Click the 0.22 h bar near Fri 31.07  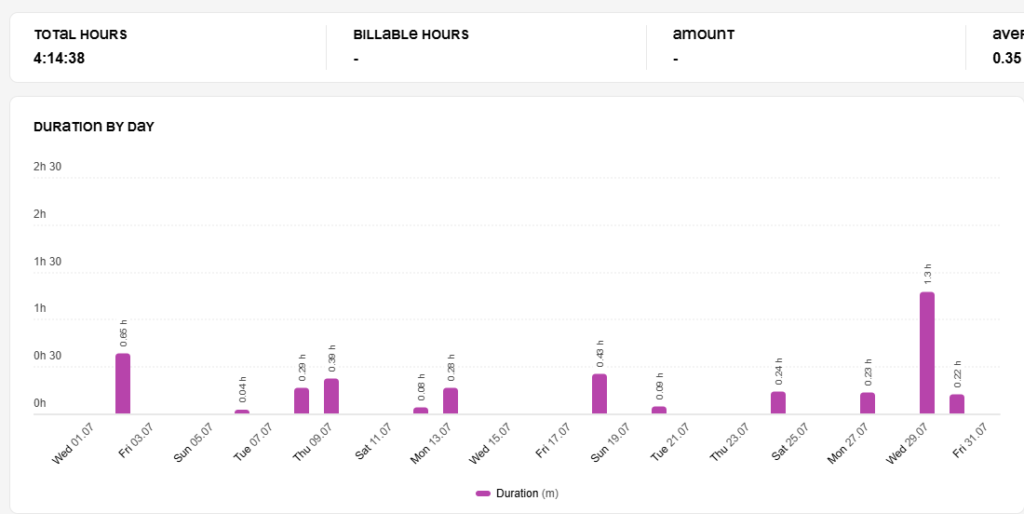(x=957, y=404)
